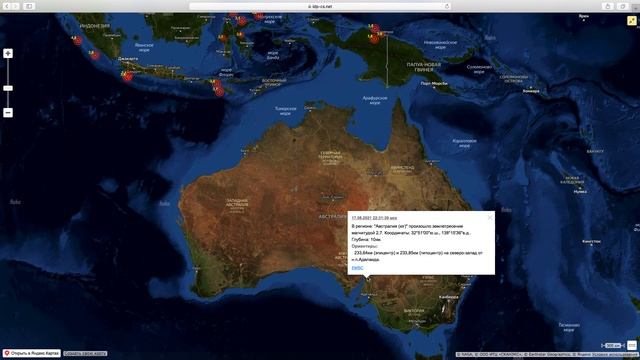Zoom in with the map plus button
Screen dimensions: 640x360
(8, 53)
